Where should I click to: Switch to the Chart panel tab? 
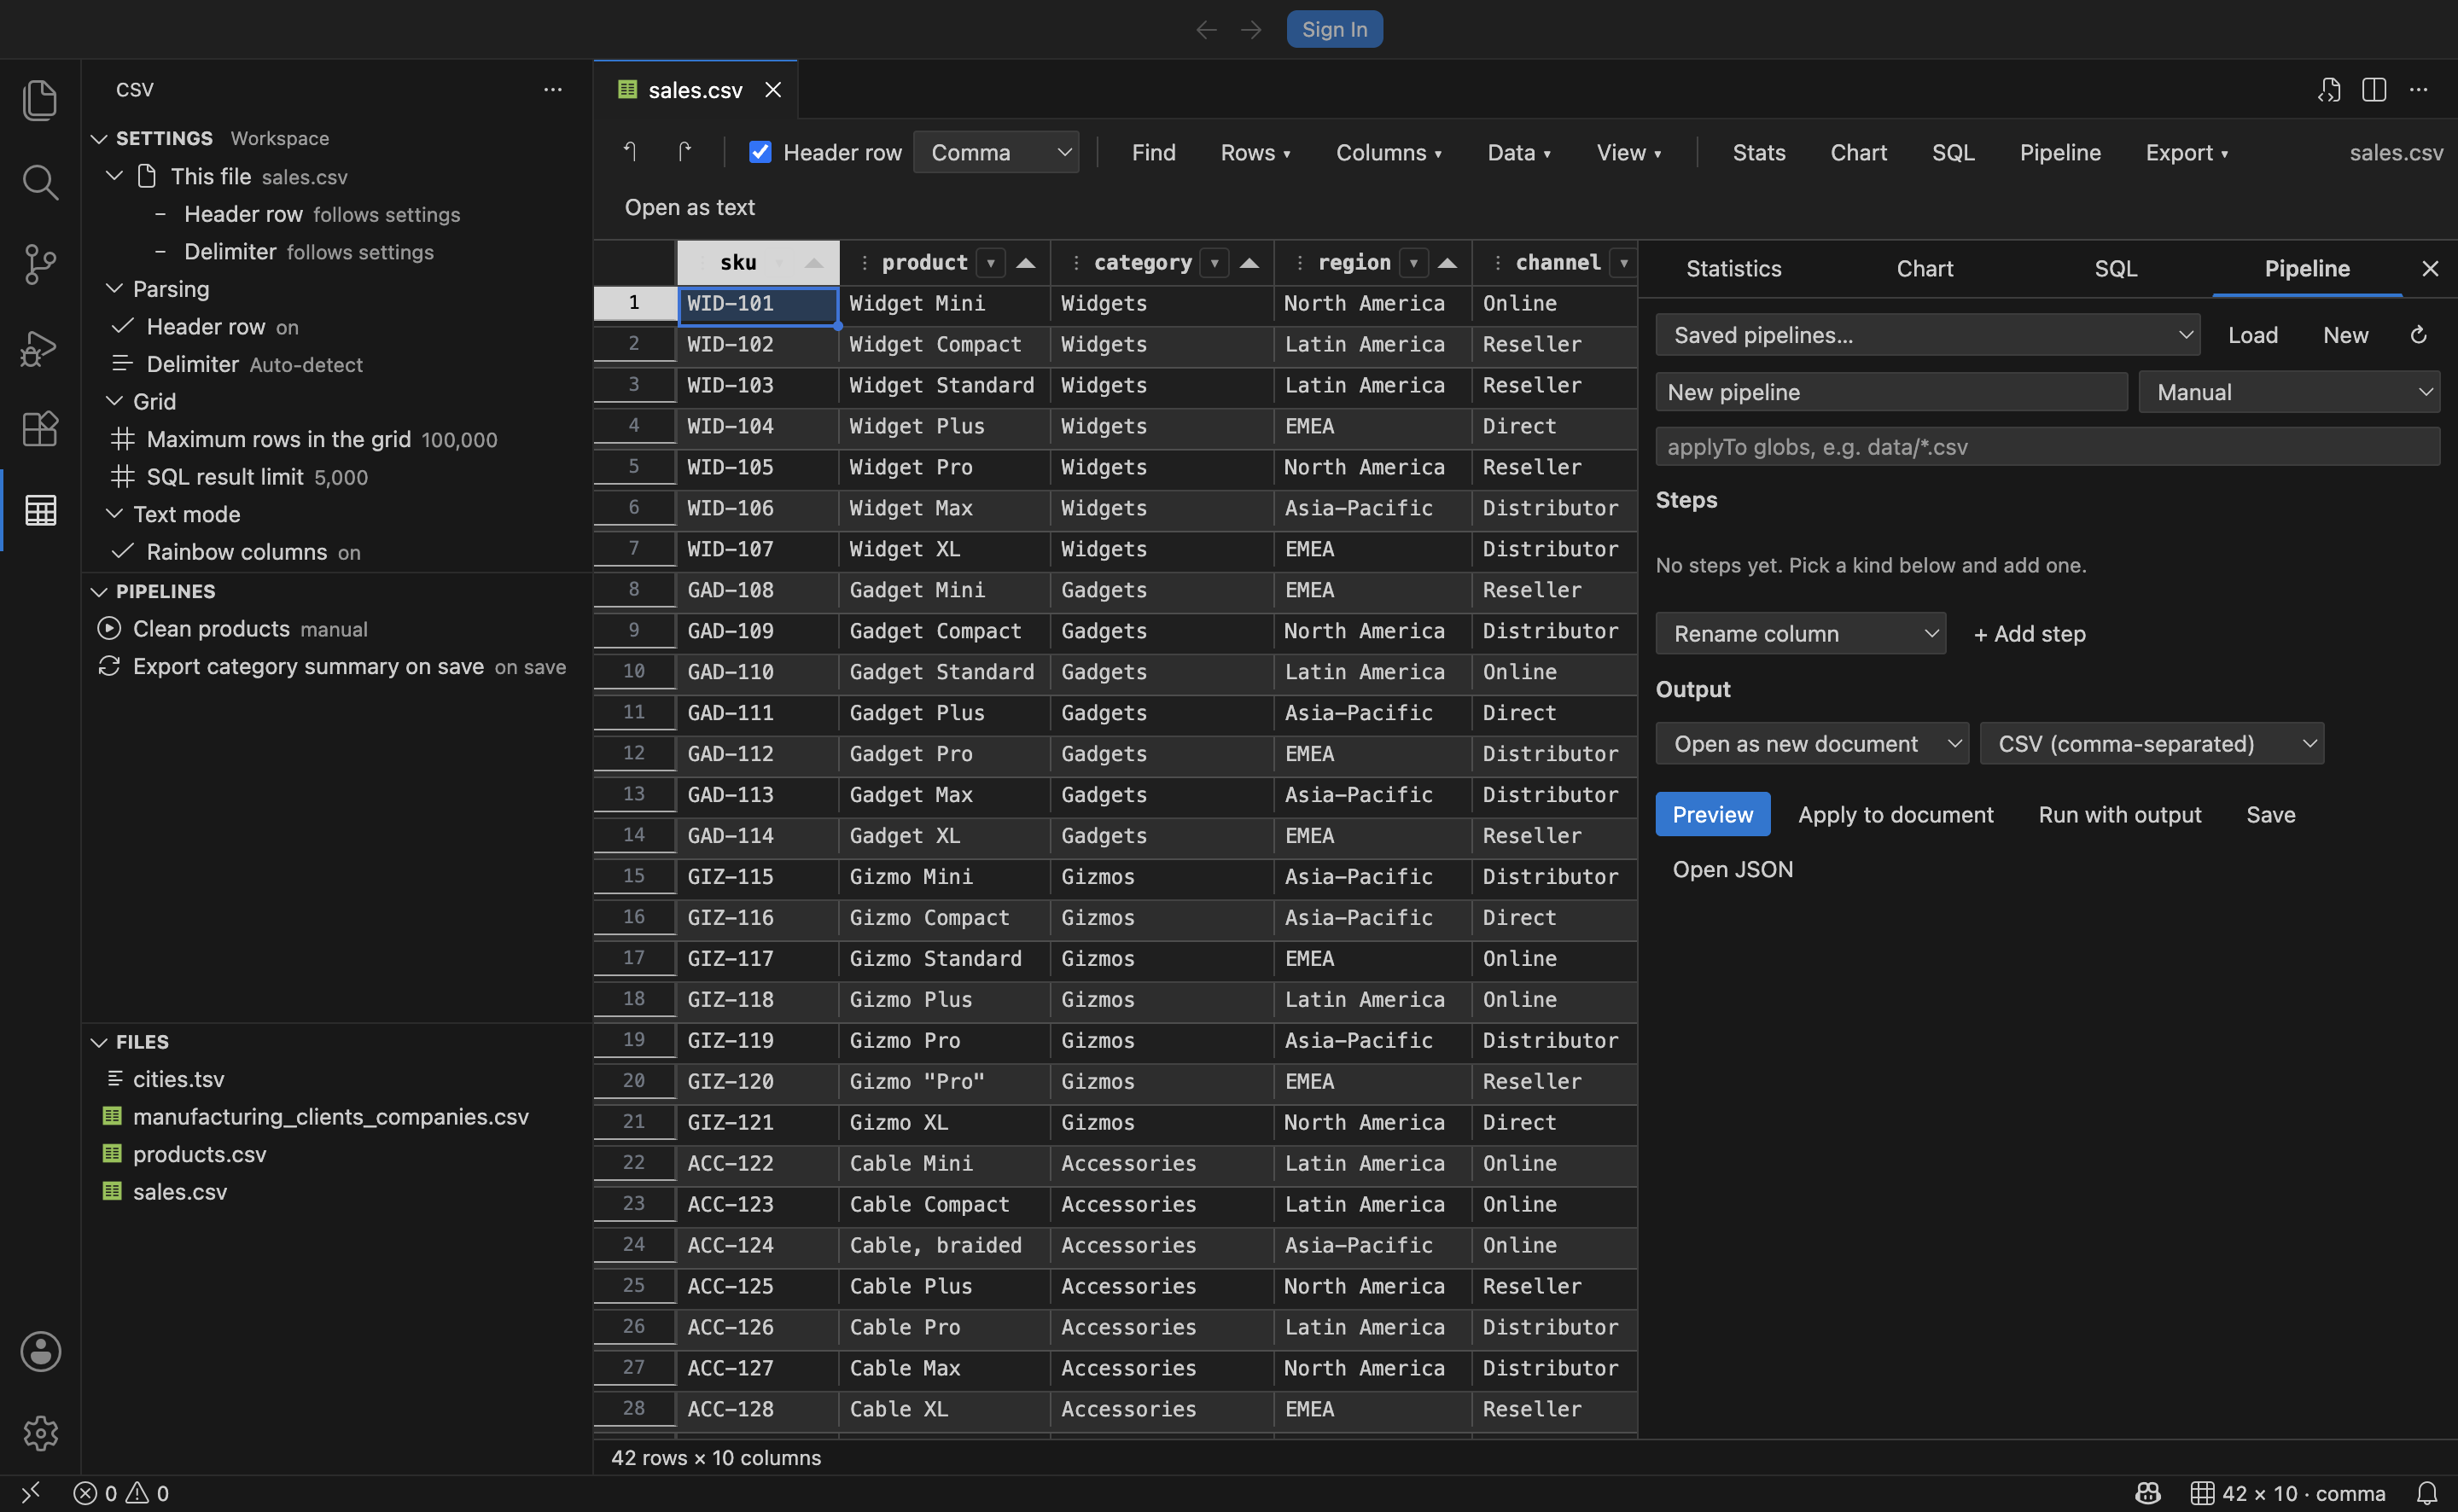pyautogui.click(x=1925, y=268)
